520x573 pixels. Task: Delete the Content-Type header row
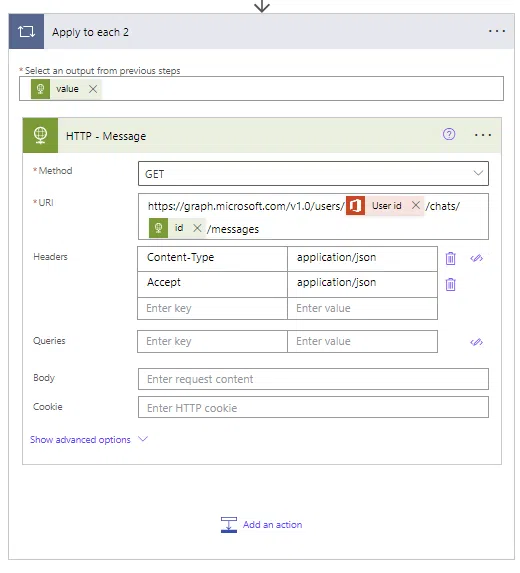[x=451, y=258]
